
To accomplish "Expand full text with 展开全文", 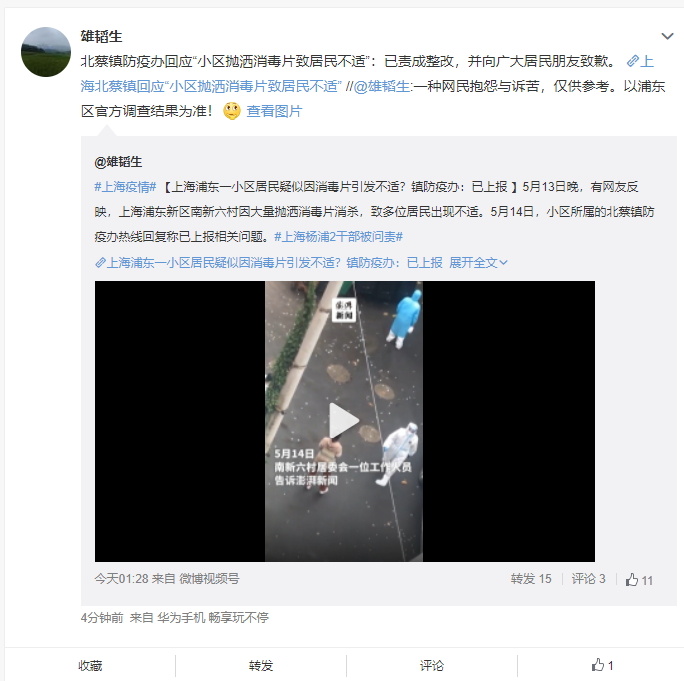I will (x=478, y=263).
